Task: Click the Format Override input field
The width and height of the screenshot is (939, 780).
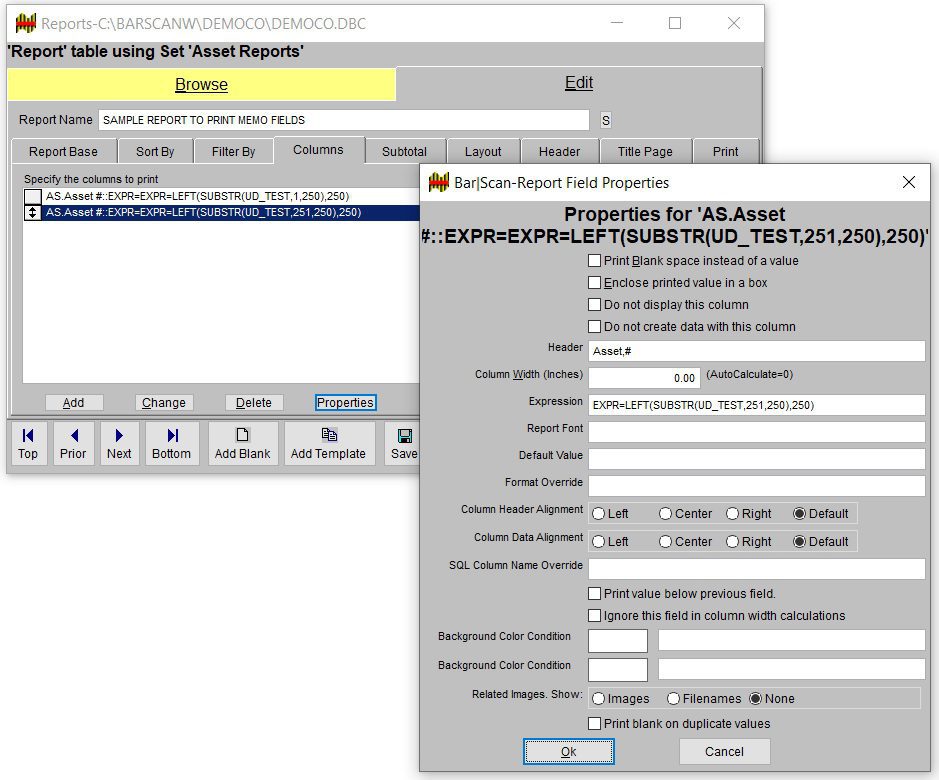Action: (757, 486)
